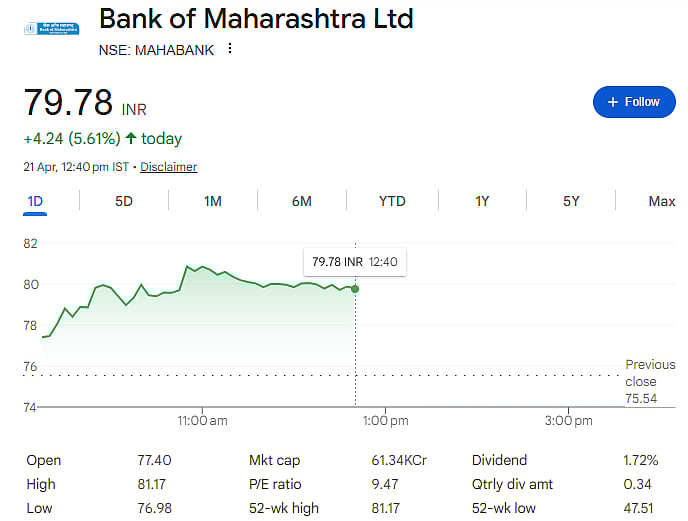
Task: Follow Bank of Maharashtra stock
Action: pyautogui.click(x=633, y=102)
